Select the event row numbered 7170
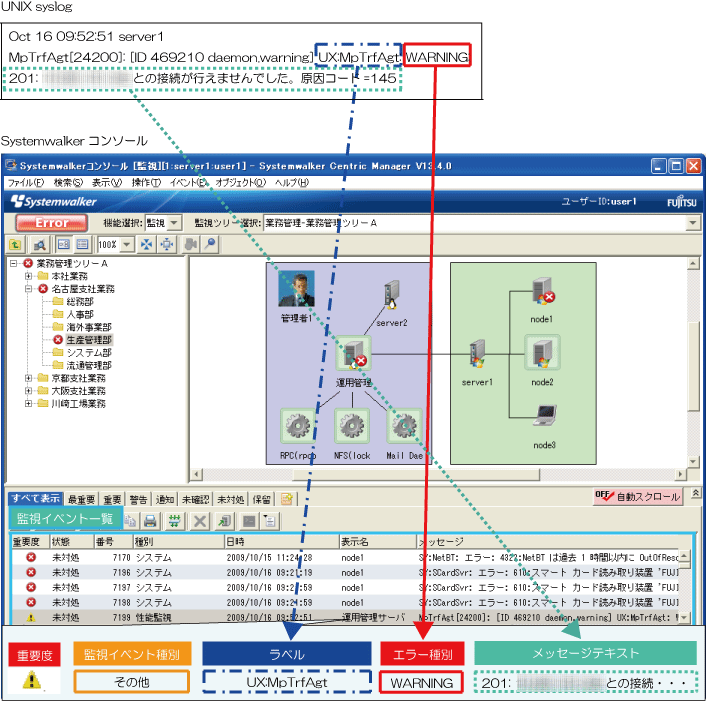 [x=345, y=557]
